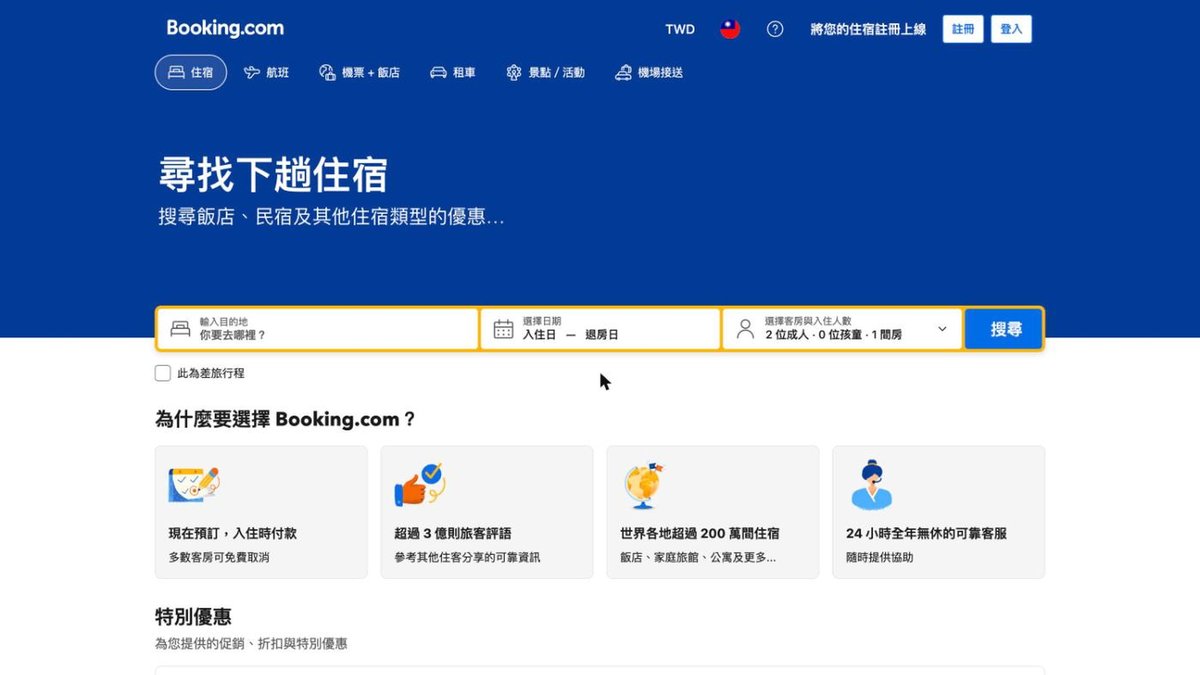Click the 註冊 button
1200x675 pixels.
tap(963, 29)
